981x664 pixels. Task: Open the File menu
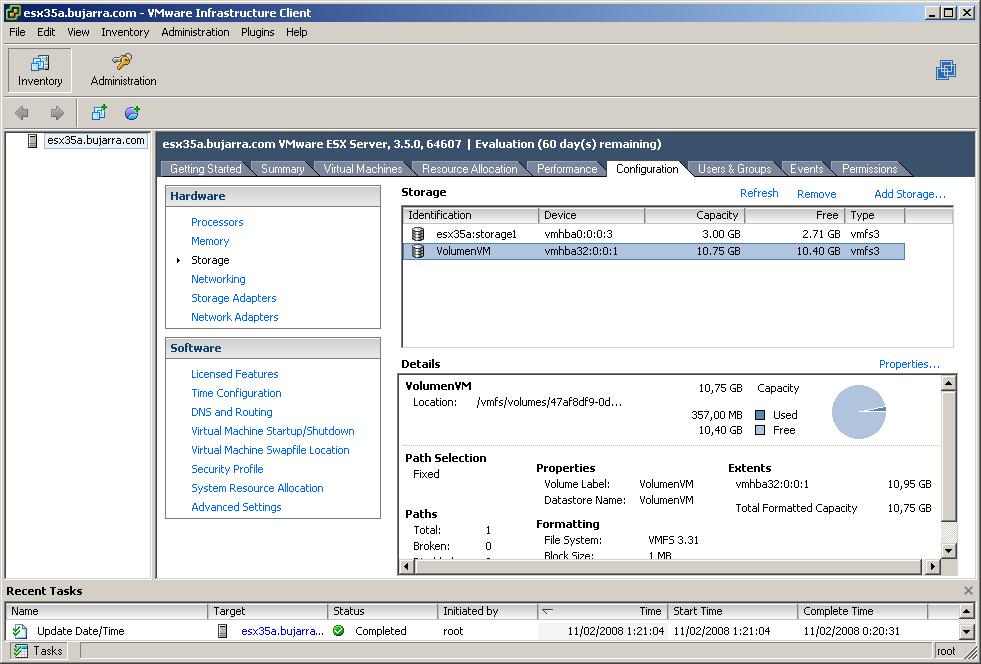click(17, 32)
